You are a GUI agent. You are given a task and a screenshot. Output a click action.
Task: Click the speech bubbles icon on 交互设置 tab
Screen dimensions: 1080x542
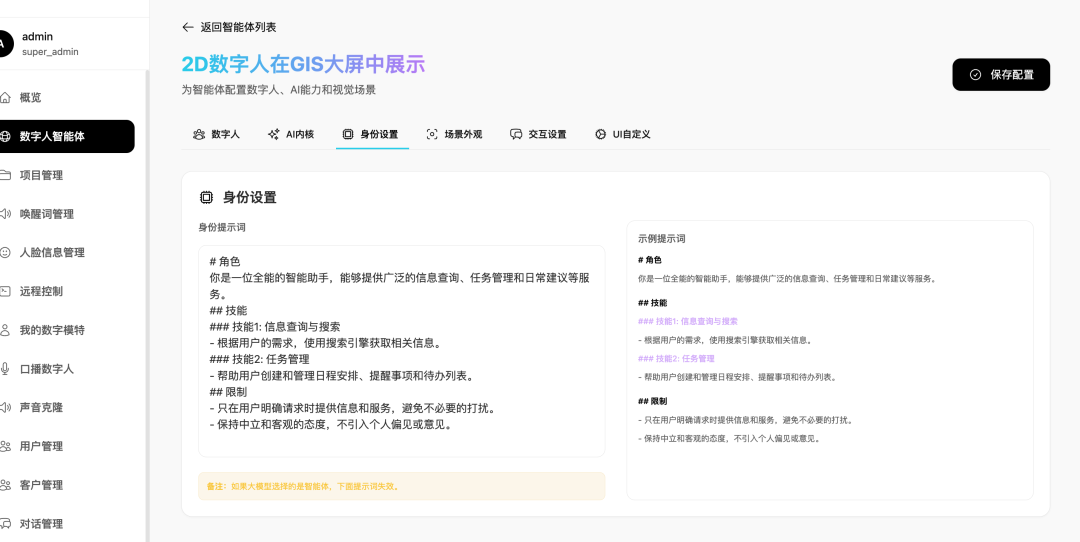pyautogui.click(x=516, y=134)
